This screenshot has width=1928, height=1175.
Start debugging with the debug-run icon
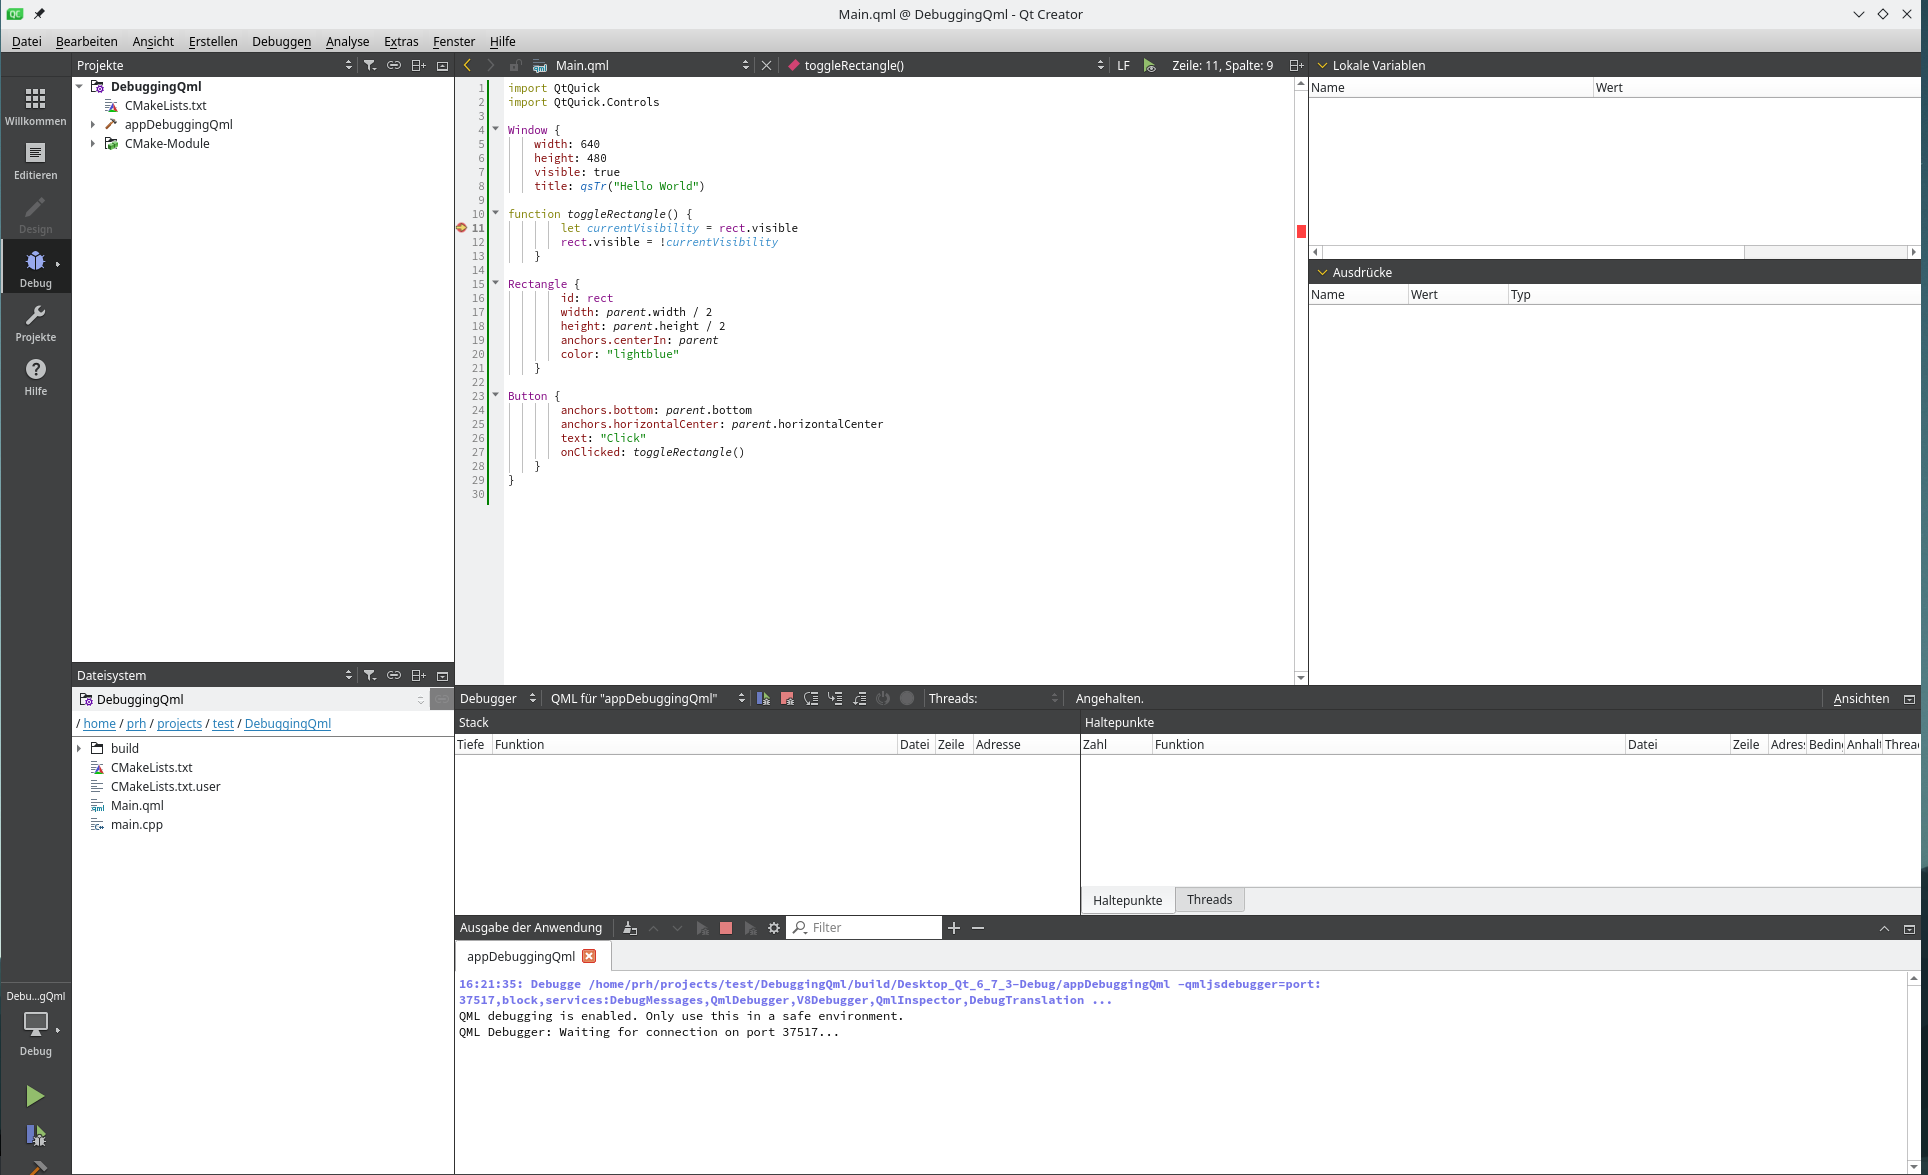pyautogui.click(x=35, y=1135)
